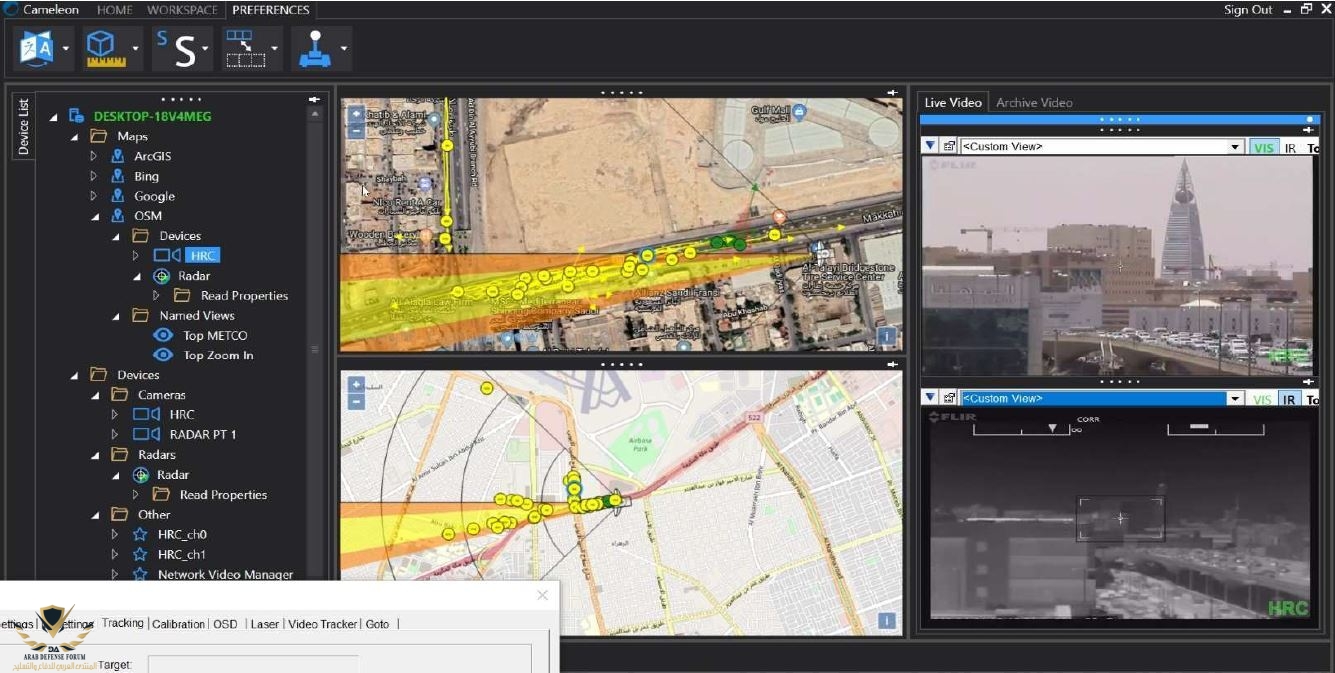This screenshot has height=673, width=1335.
Task: Pin the Device List panel
Action: point(314,99)
